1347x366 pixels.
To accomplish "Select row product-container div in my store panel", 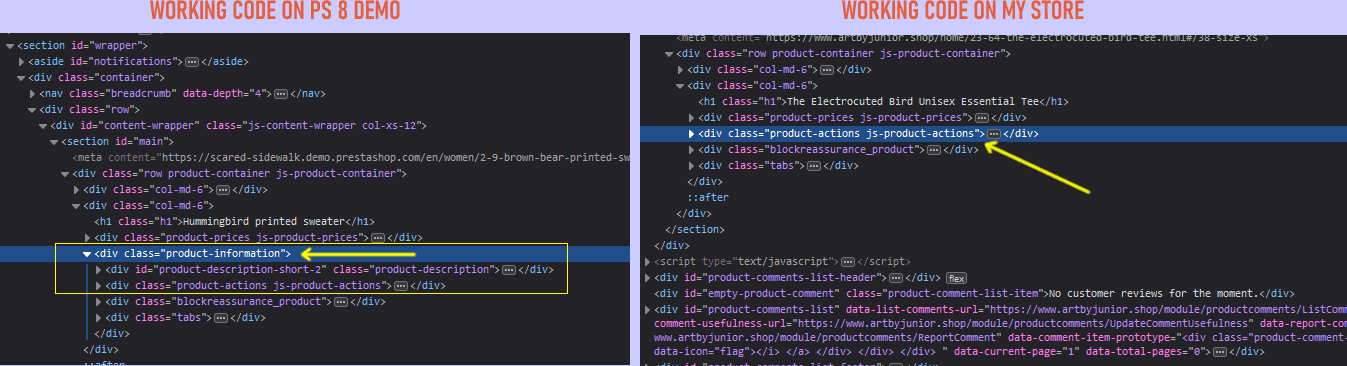I will [x=843, y=53].
